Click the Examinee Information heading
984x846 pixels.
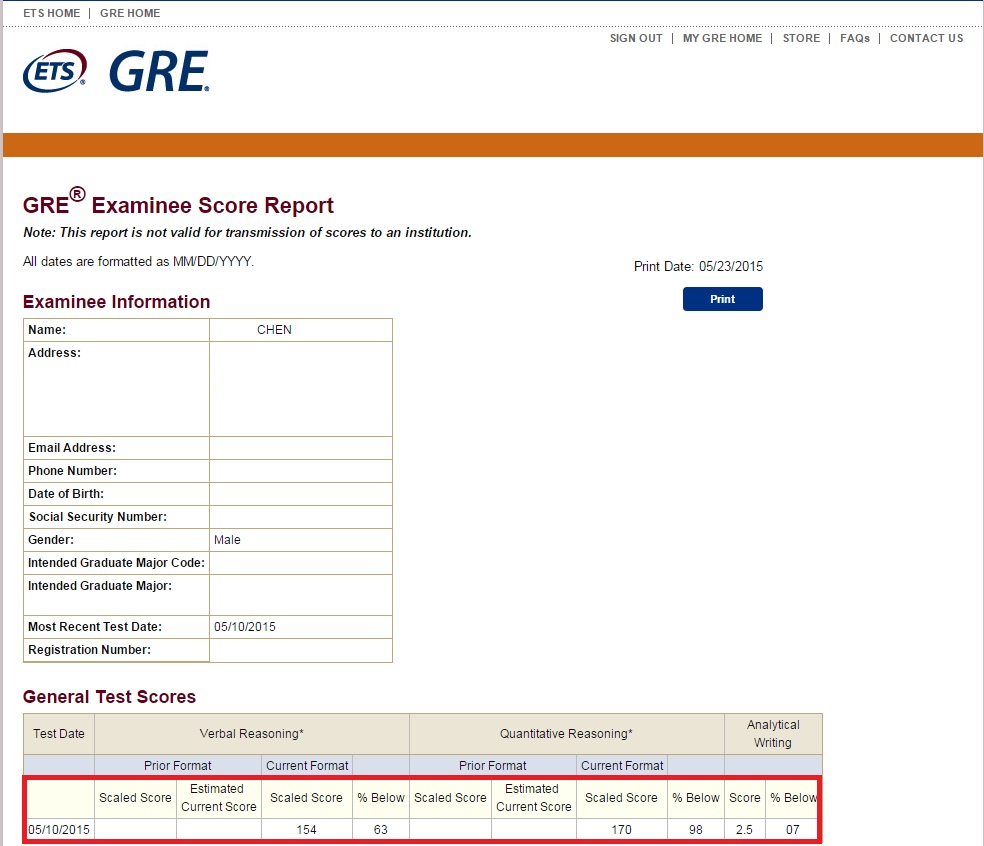(x=117, y=302)
